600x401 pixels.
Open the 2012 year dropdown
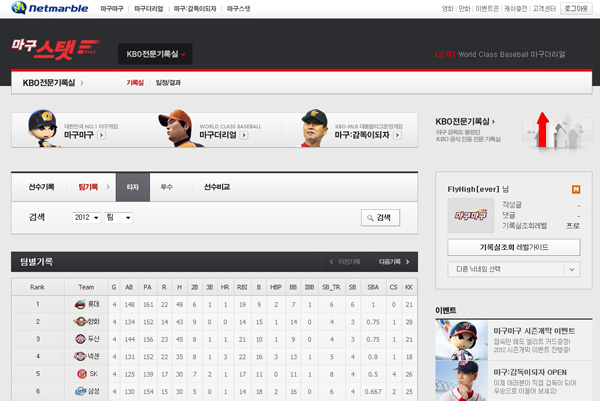(87, 217)
